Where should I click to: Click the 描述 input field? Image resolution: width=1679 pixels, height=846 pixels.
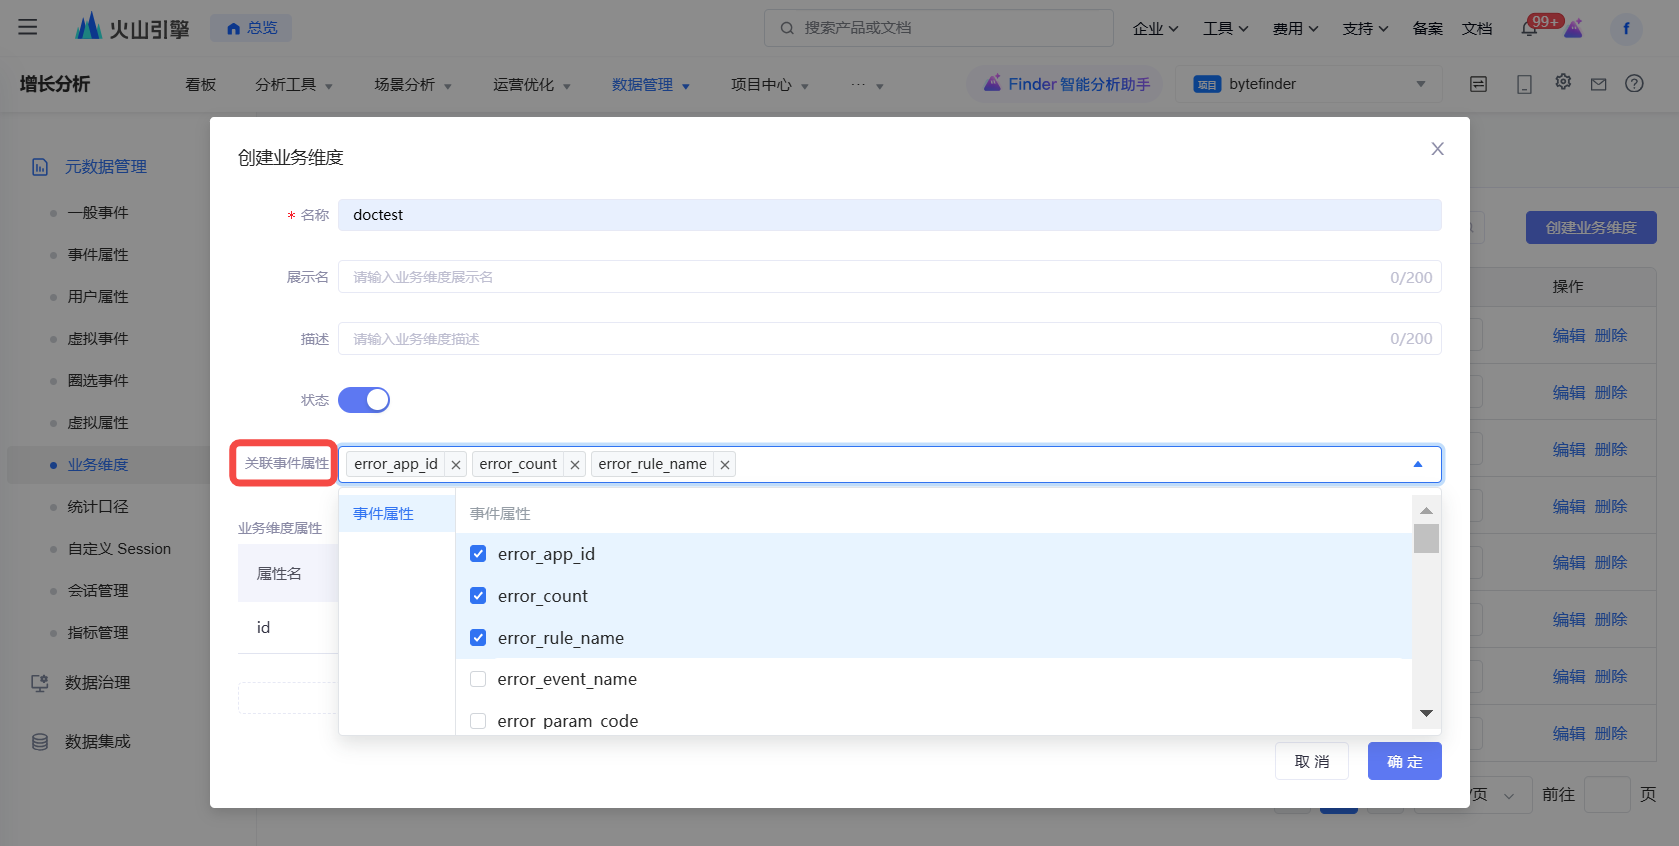(890, 339)
